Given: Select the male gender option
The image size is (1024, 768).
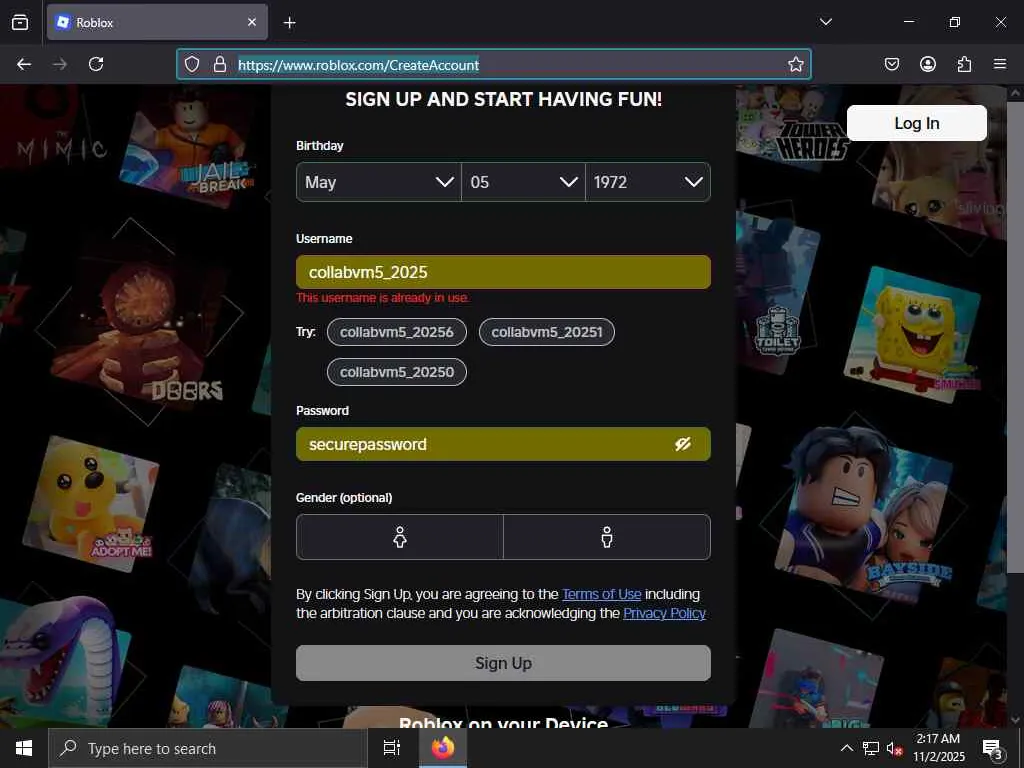Looking at the screenshot, I should 607,537.
